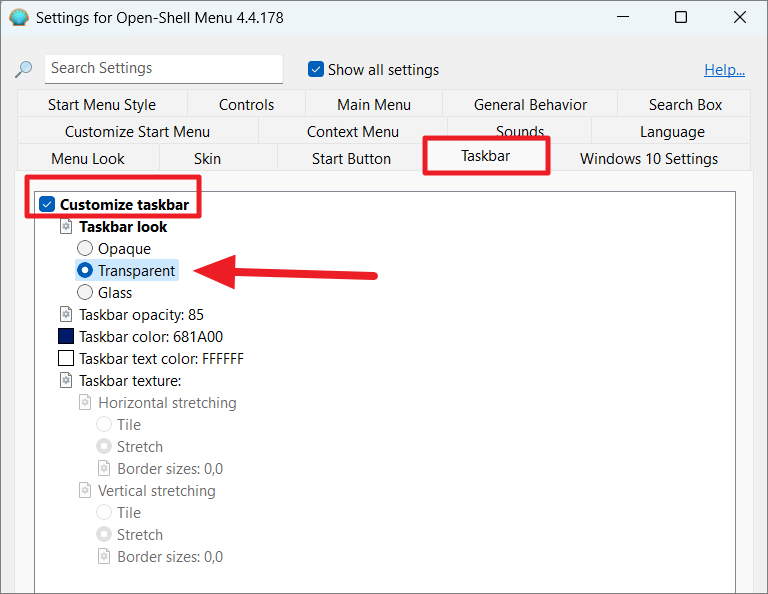Switch to the Controls tab
This screenshot has width=768, height=594.
click(x=246, y=104)
